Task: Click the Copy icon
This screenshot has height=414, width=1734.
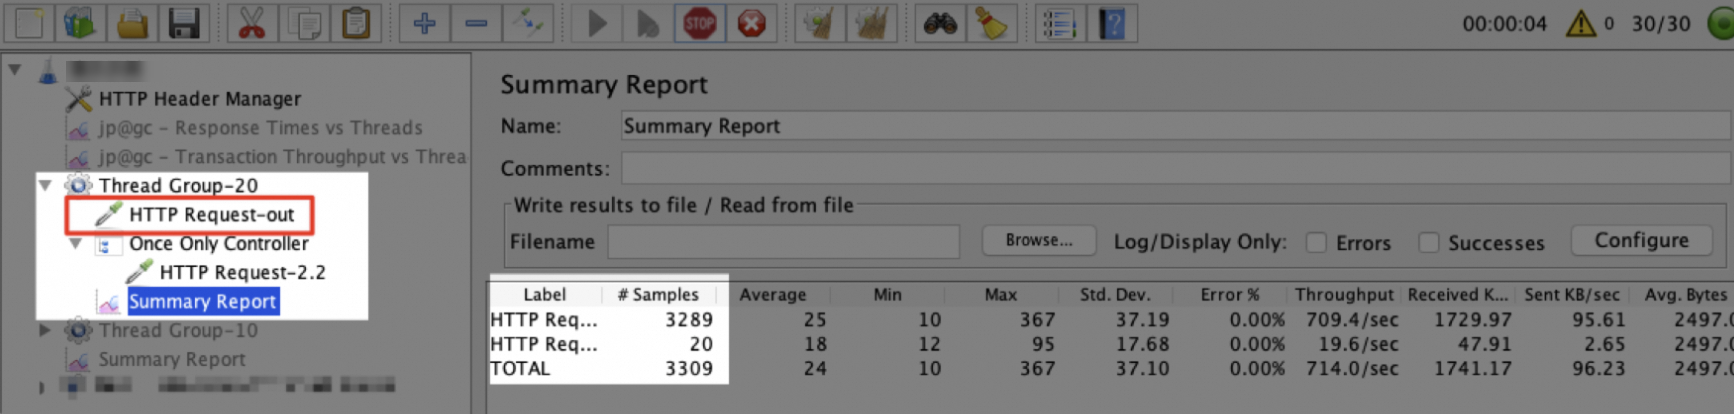Action: (304, 23)
